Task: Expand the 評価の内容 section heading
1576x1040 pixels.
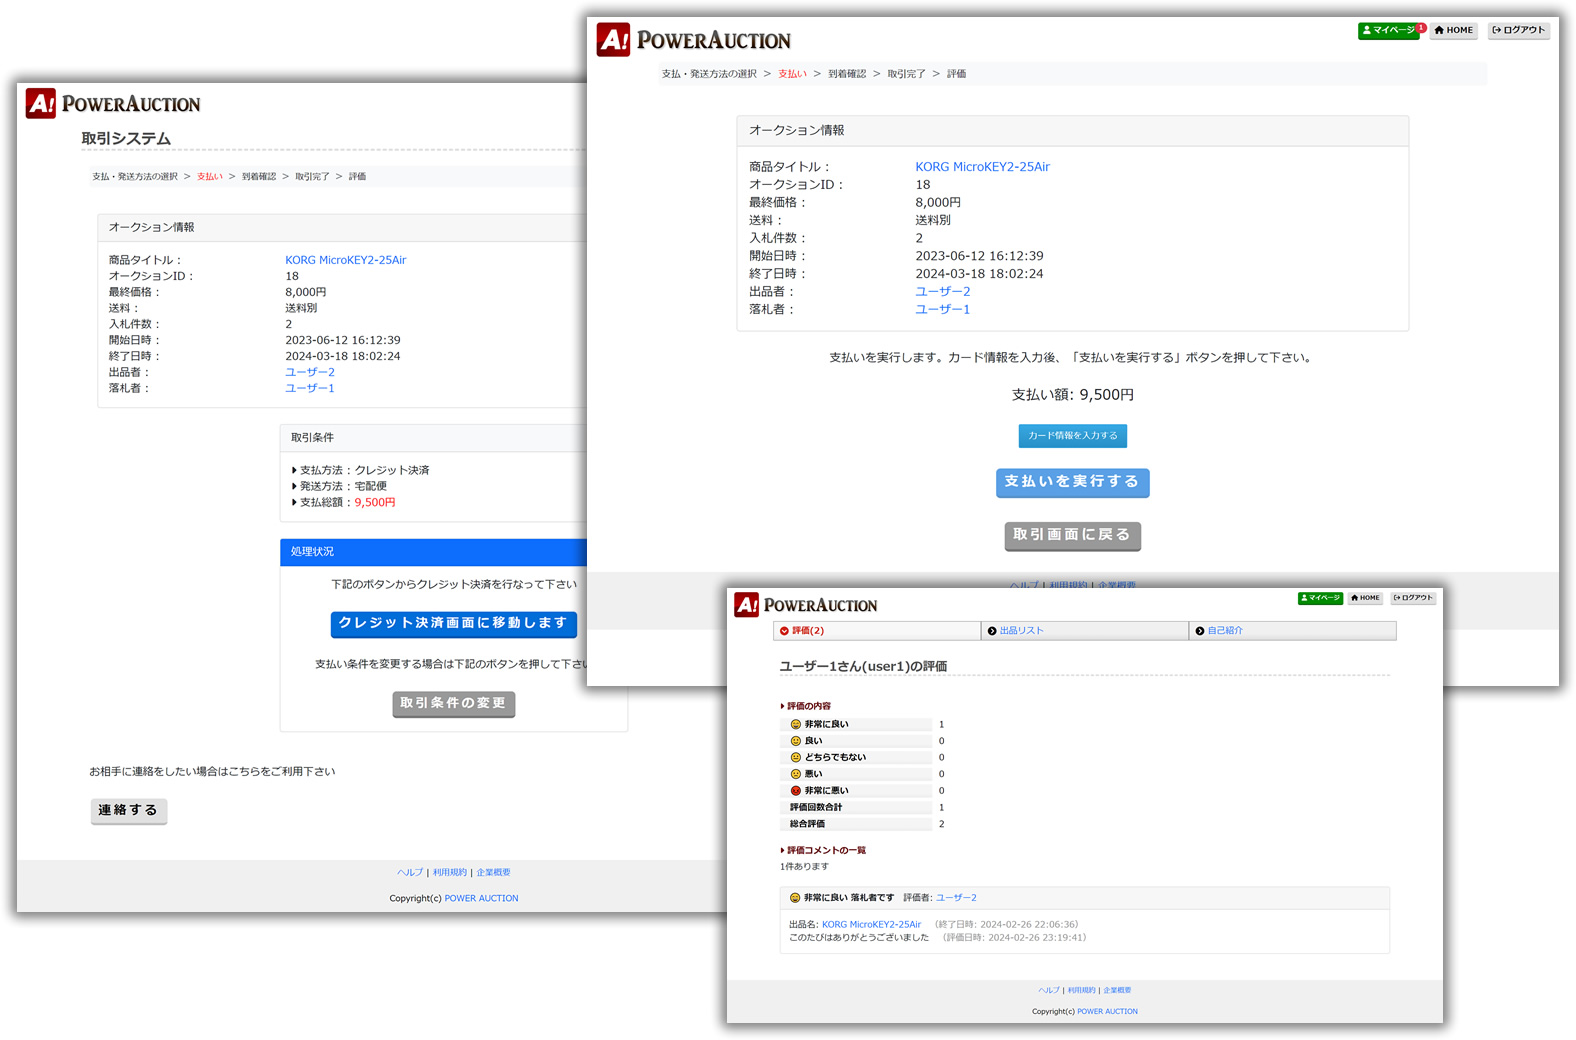Action: (808, 706)
